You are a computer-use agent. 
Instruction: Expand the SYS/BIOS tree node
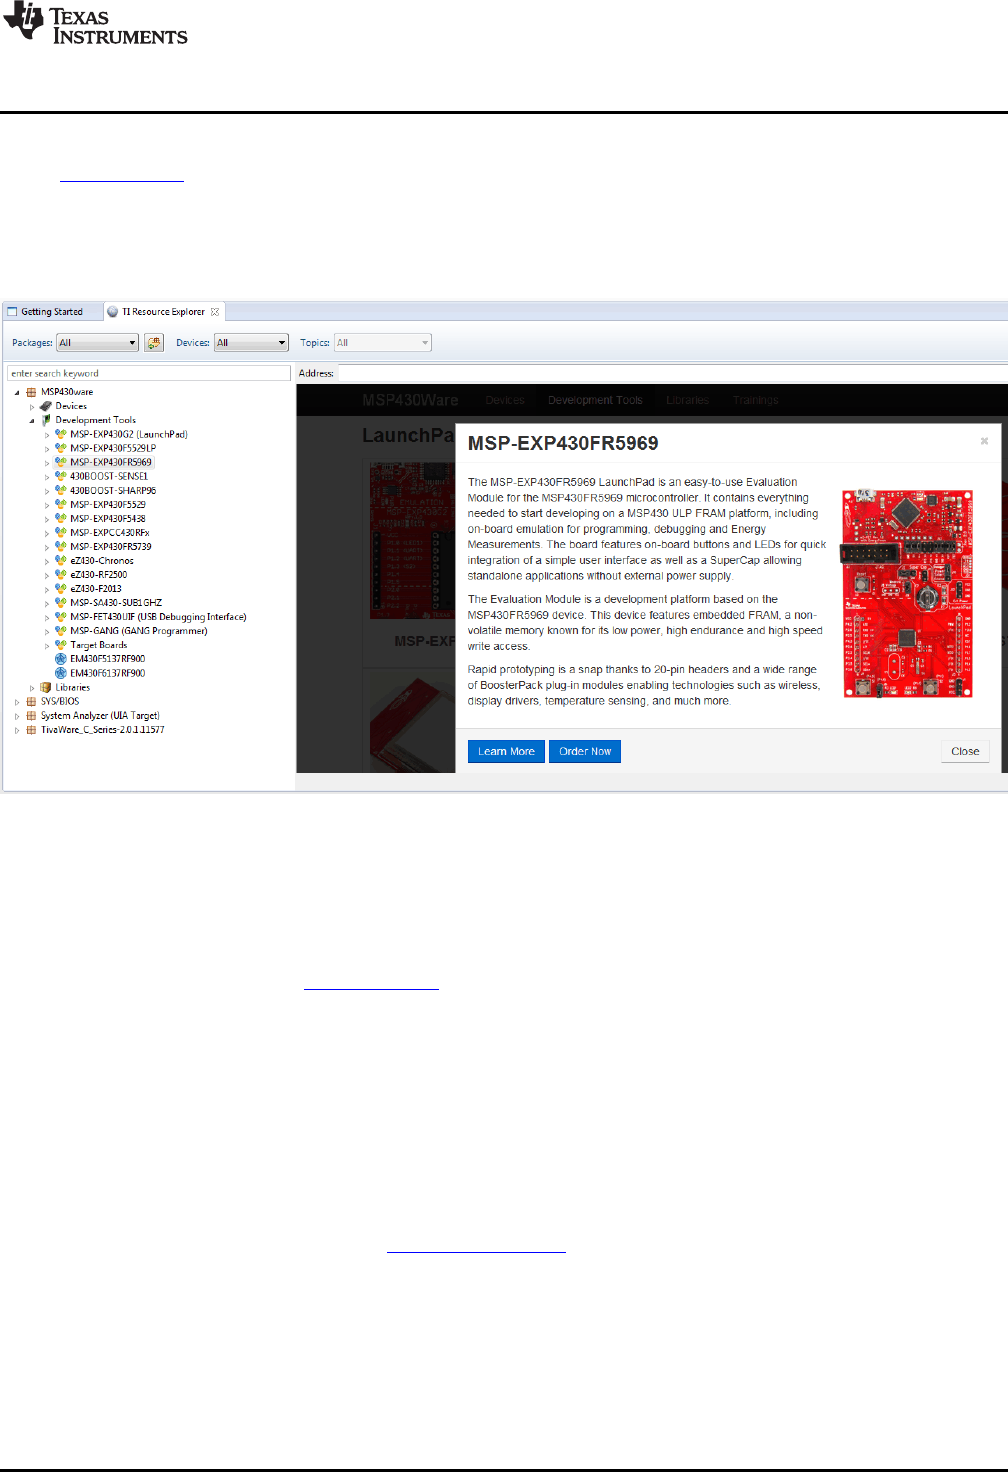[x=17, y=701]
